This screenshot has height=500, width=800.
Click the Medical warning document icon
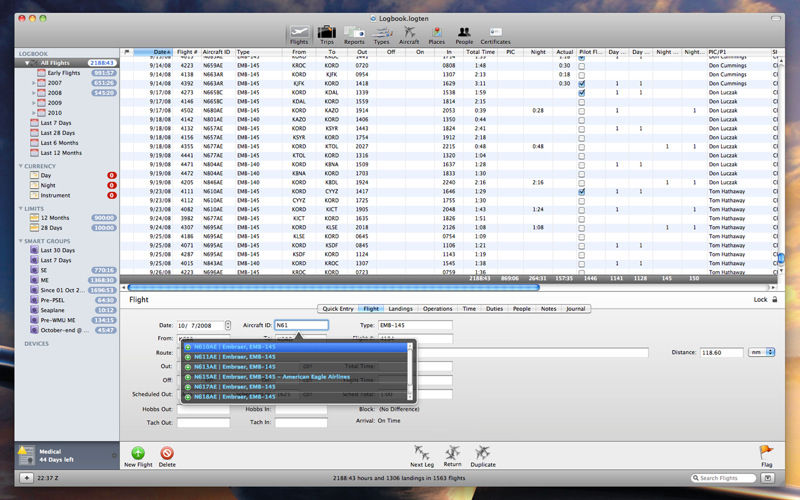click(26, 455)
